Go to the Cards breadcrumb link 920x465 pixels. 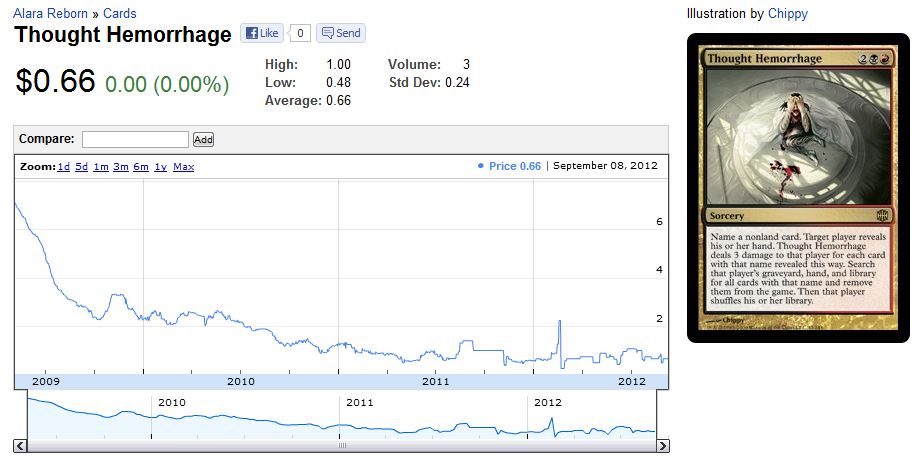[120, 14]
